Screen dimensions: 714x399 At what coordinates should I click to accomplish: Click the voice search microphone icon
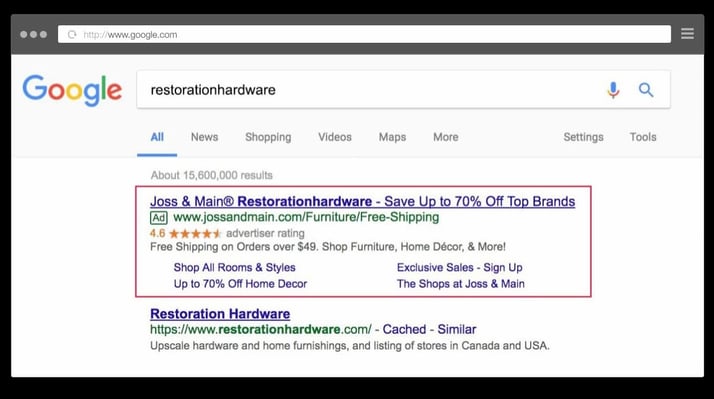[x=613, y=90]
